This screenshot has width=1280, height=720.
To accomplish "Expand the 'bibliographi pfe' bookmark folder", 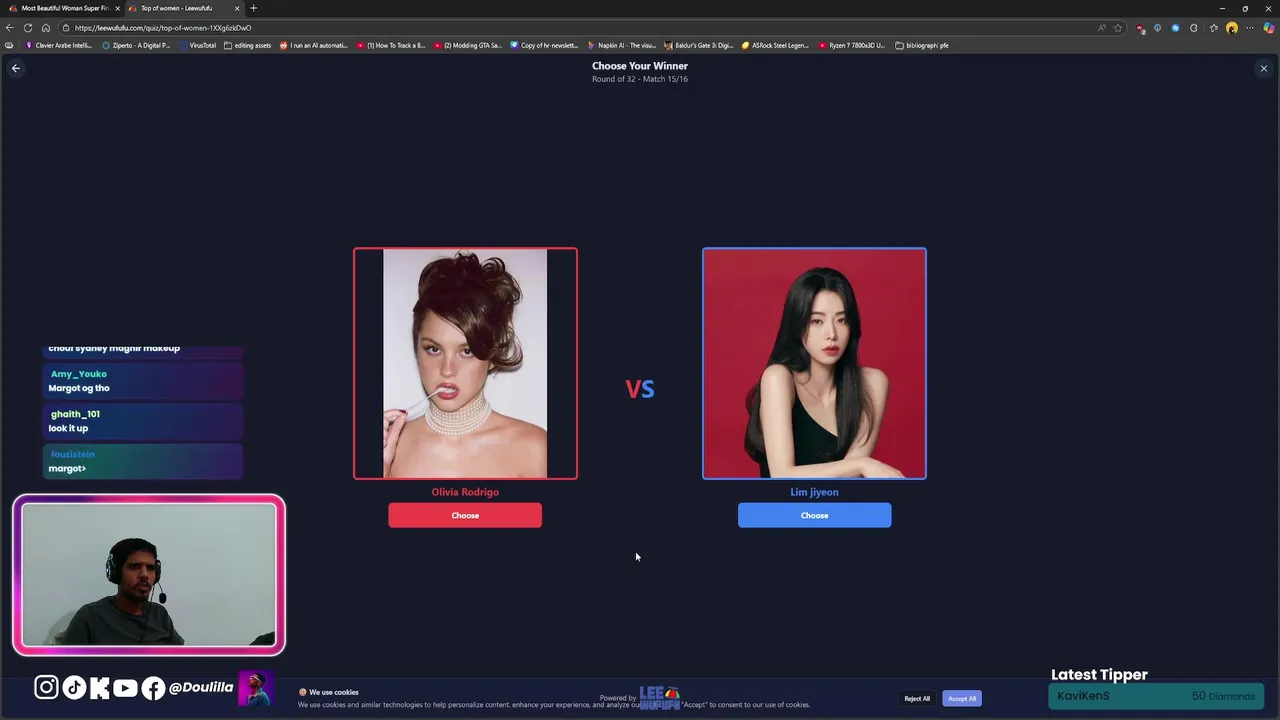I will point(921,45).
